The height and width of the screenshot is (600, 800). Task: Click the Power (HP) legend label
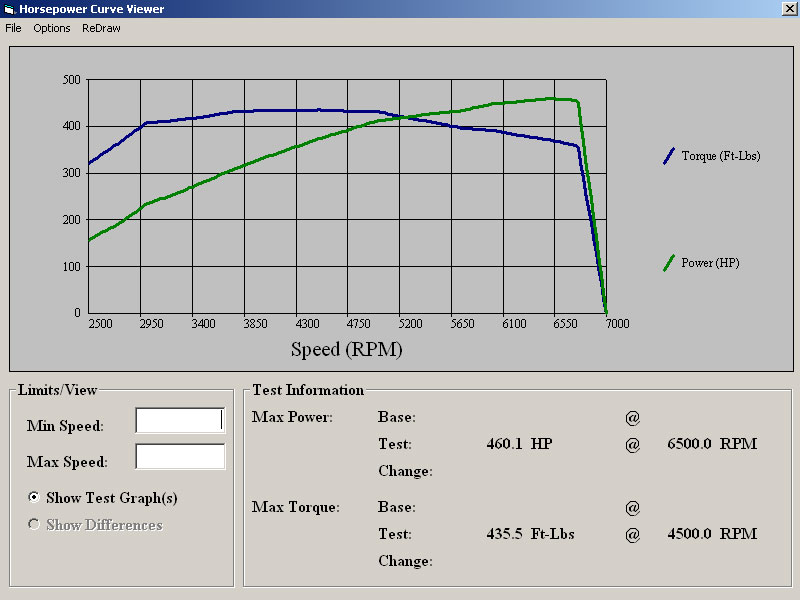click(x=710, y=263)
